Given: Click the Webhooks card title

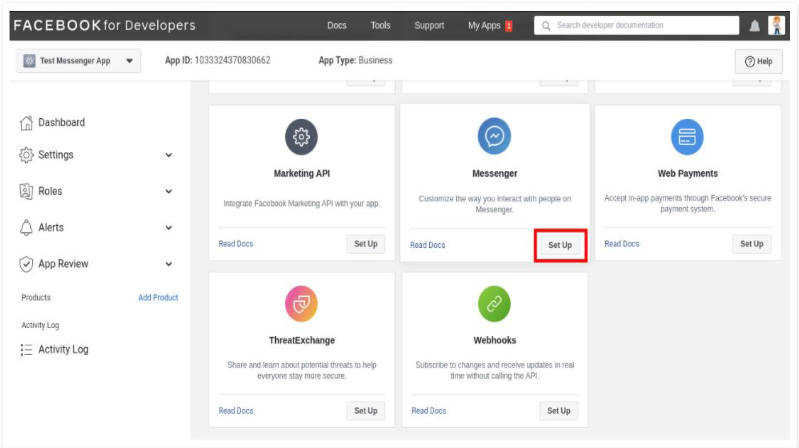Looking at the screenshot, I should [x=494, y=340].
